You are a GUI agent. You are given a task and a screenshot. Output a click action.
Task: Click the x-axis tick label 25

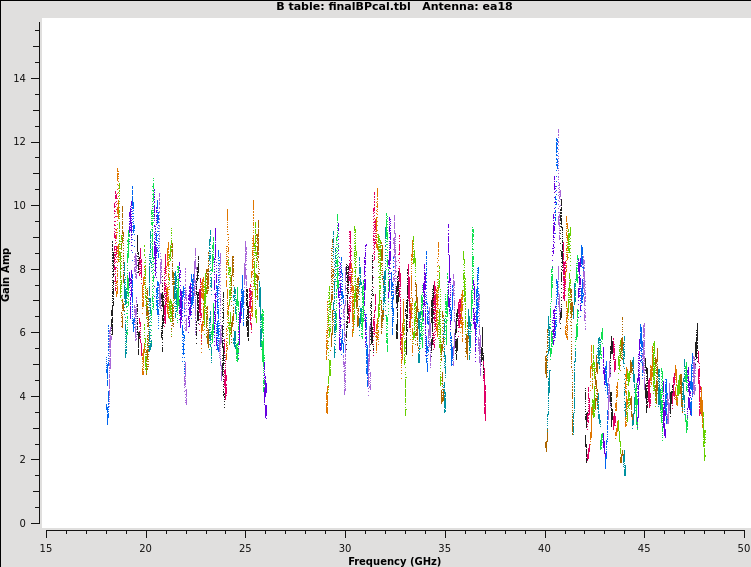[x=245, y=548]
